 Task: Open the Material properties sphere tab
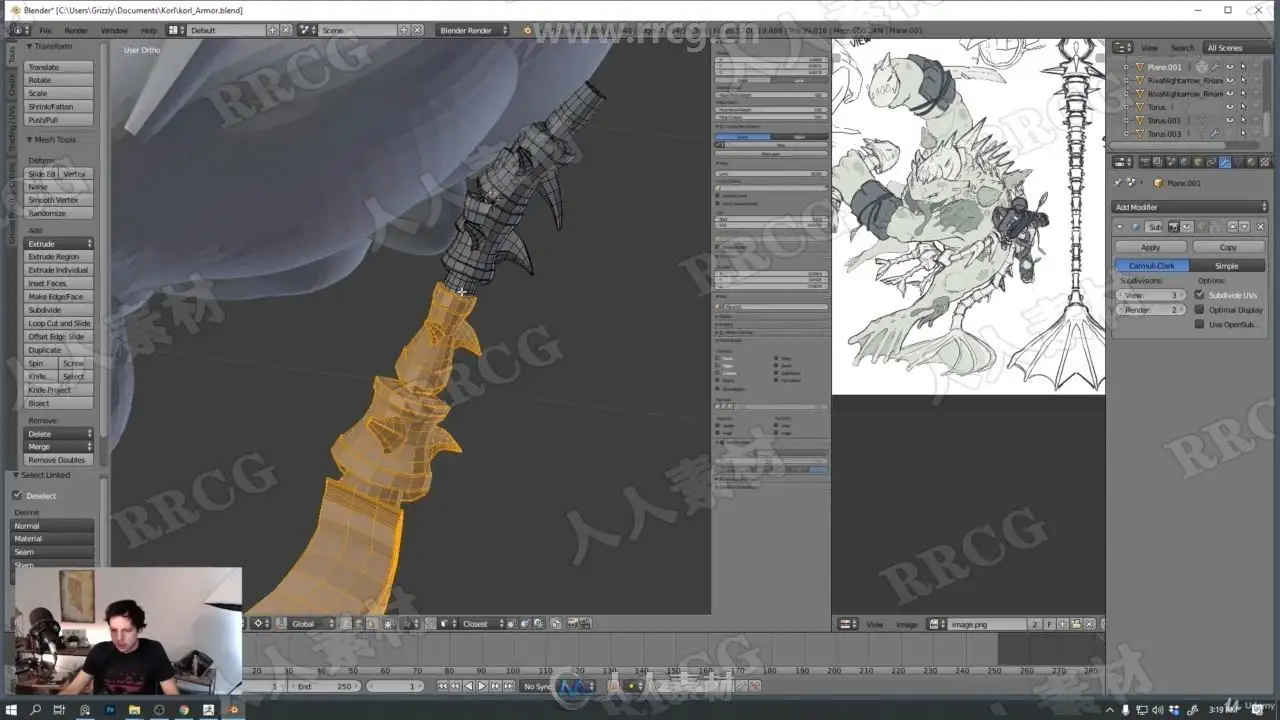pyautogui.click(x=1251, y=162)
